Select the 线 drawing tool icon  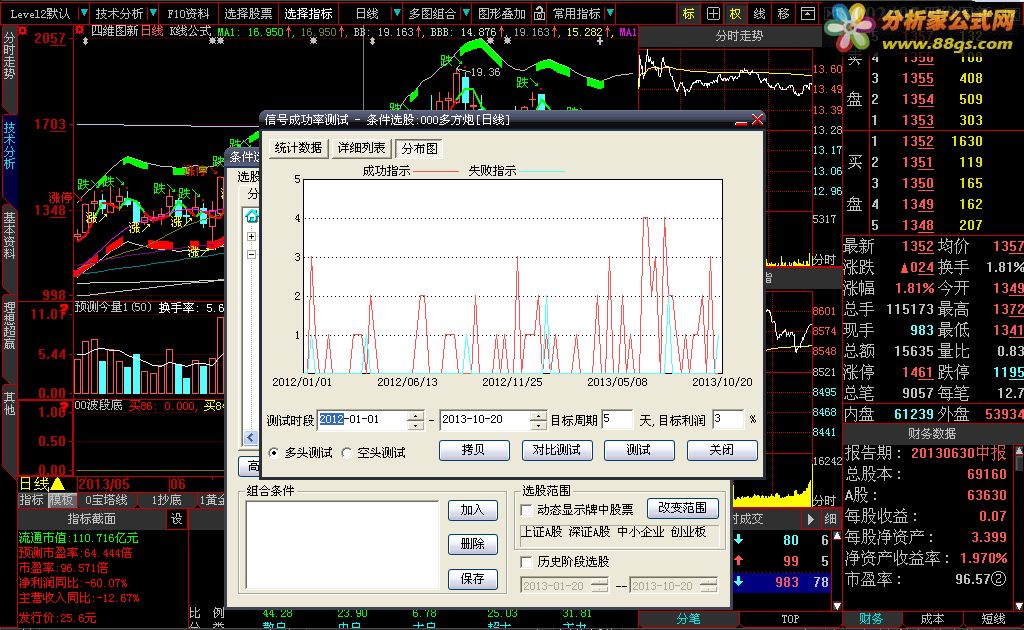pyautogui.click(x=760, y=14)
